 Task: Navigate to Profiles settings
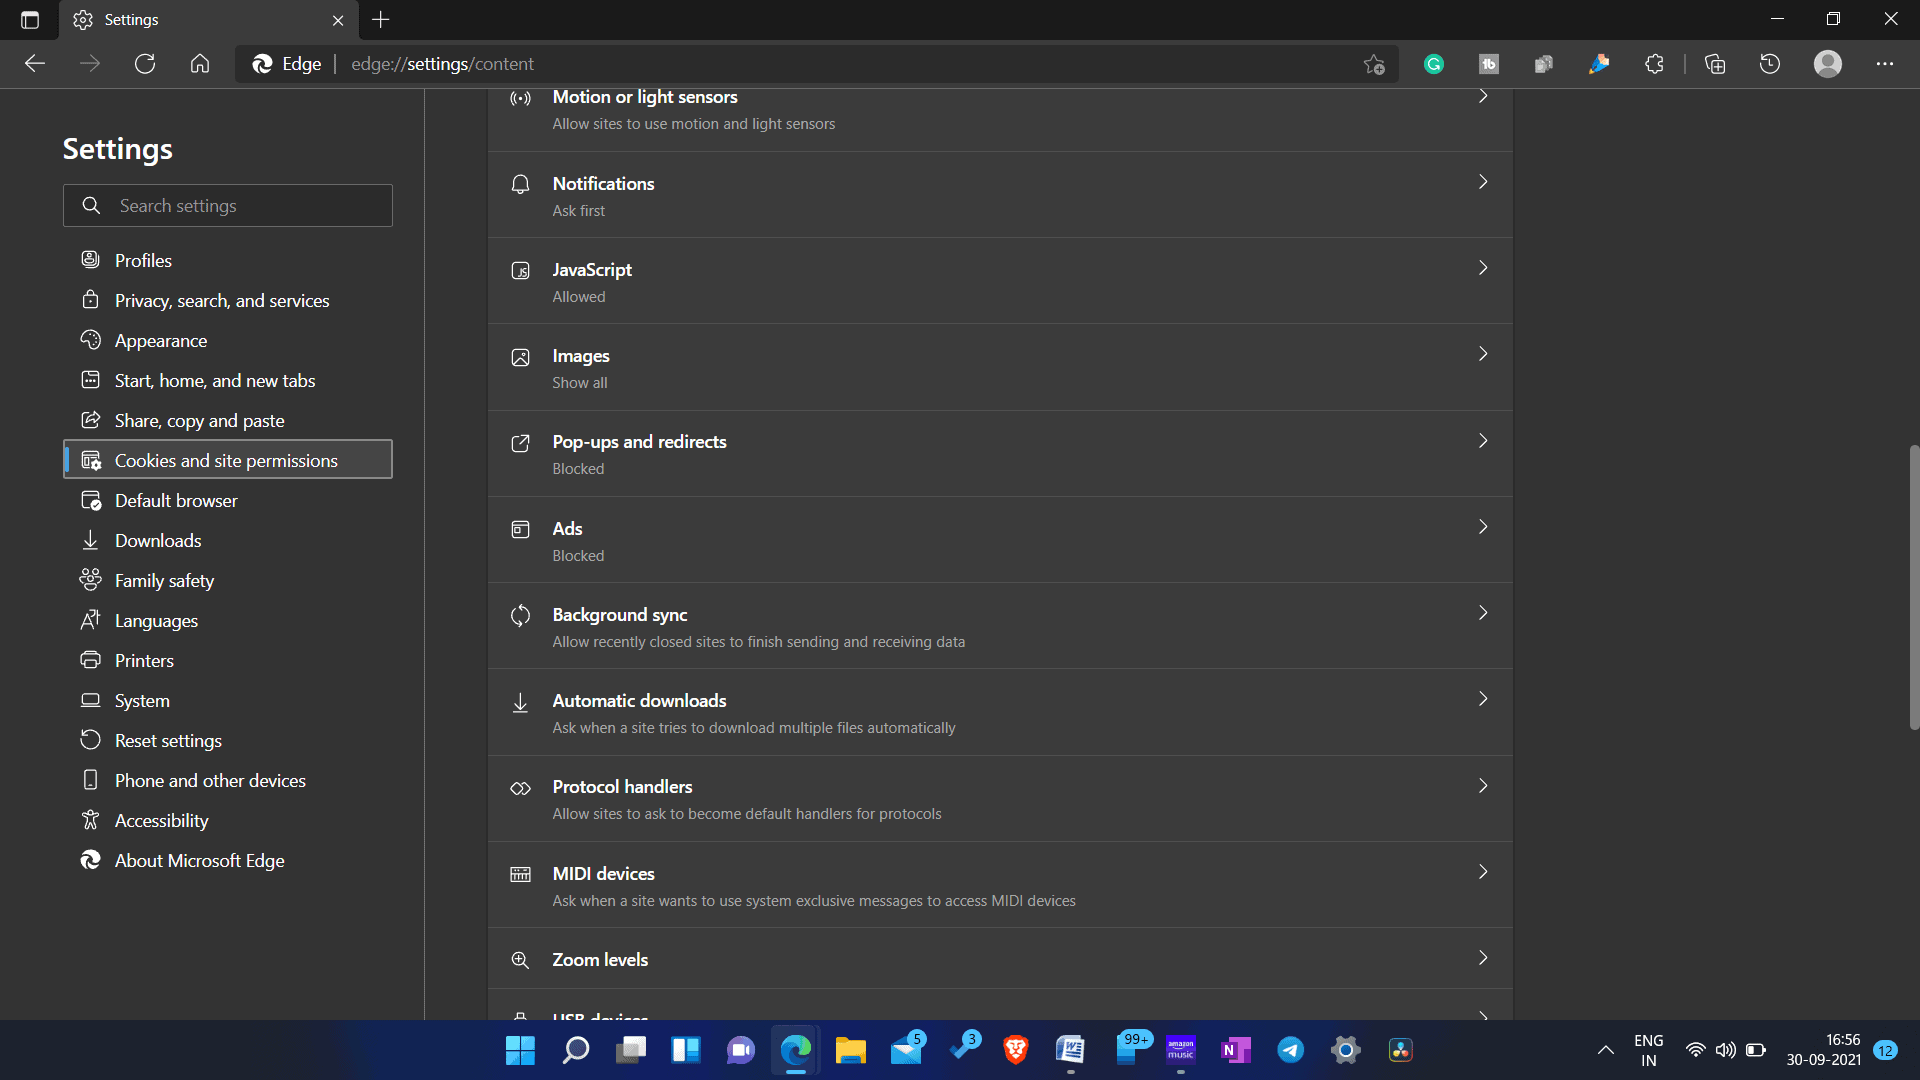tap(142, 260)
